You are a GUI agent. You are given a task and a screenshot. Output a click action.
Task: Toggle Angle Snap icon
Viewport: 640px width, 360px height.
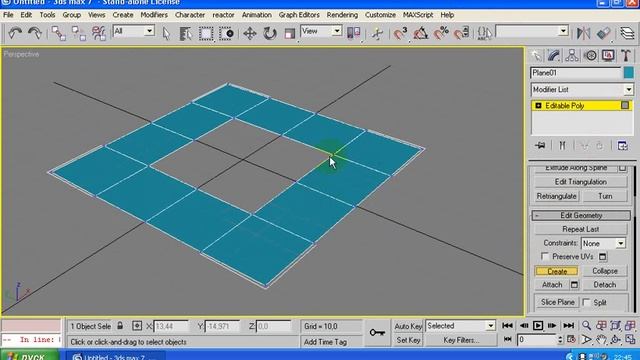[x=420, y=33]
